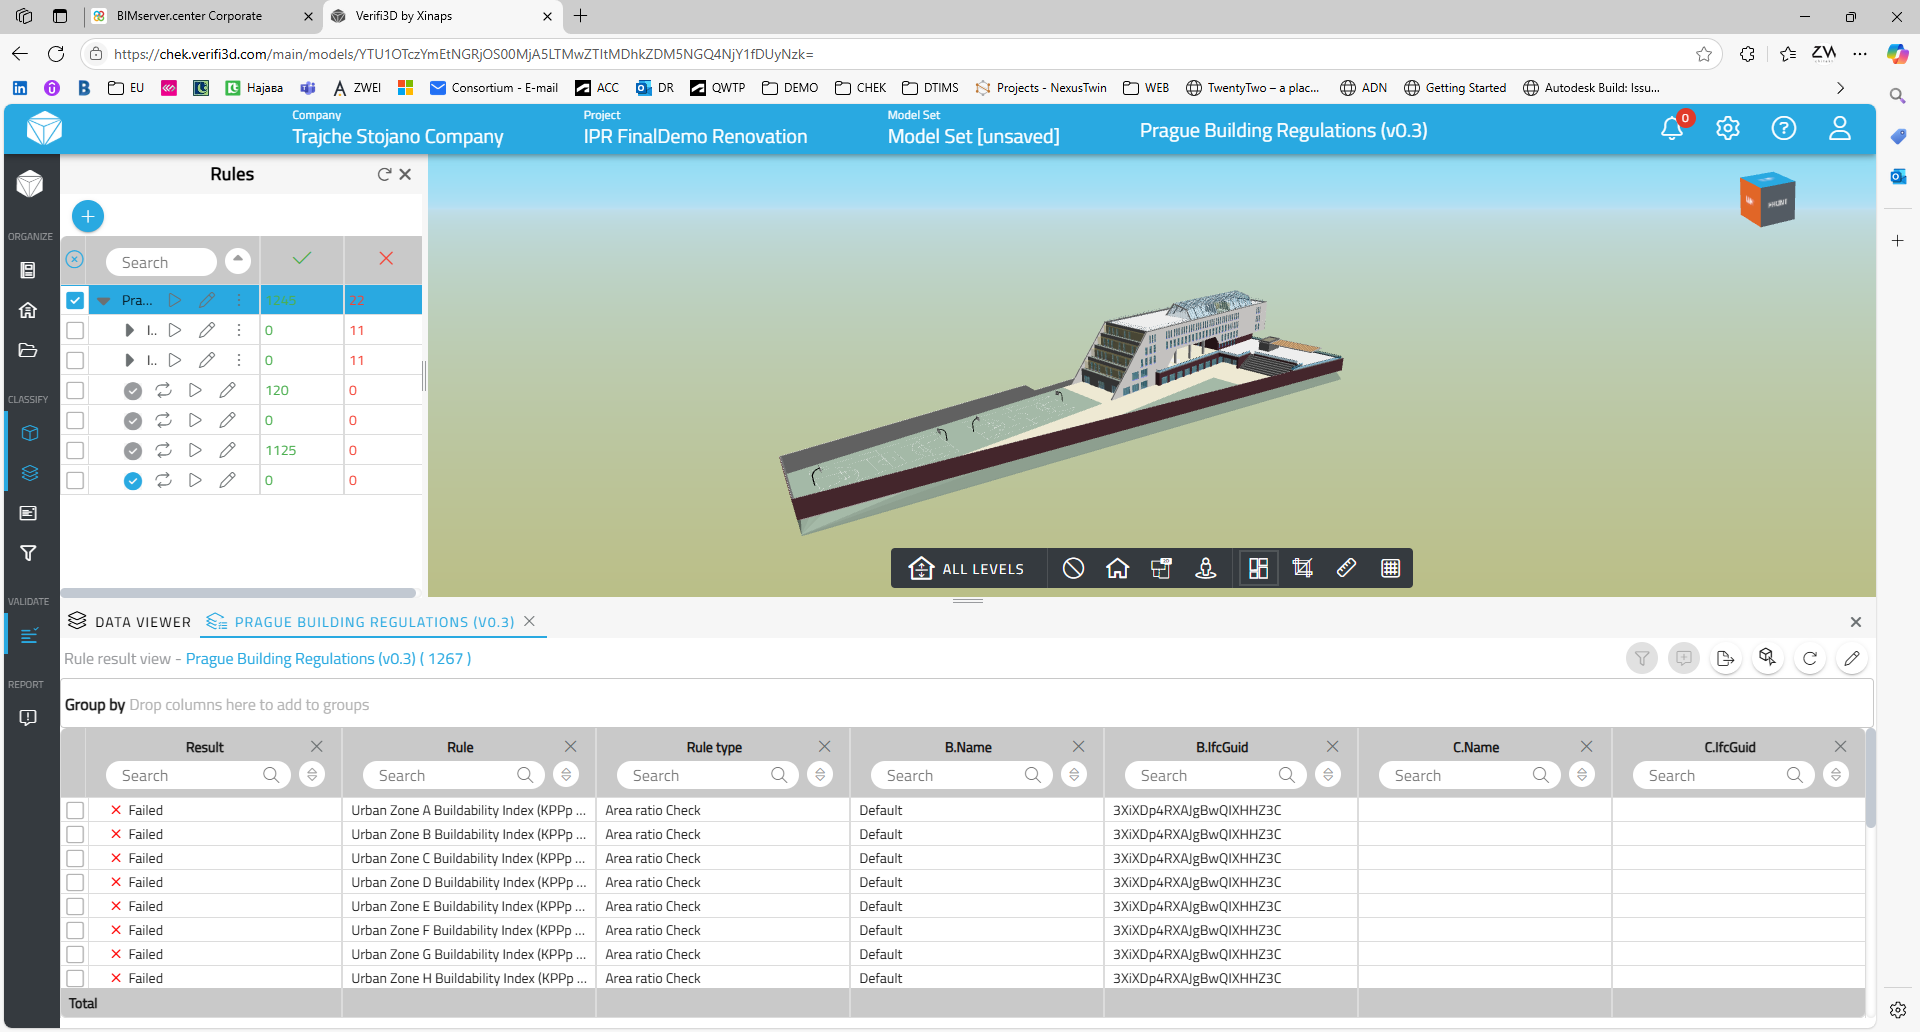Check the box for the first Failed result row
The image size is (1920, 1032).
coord(75,810)
